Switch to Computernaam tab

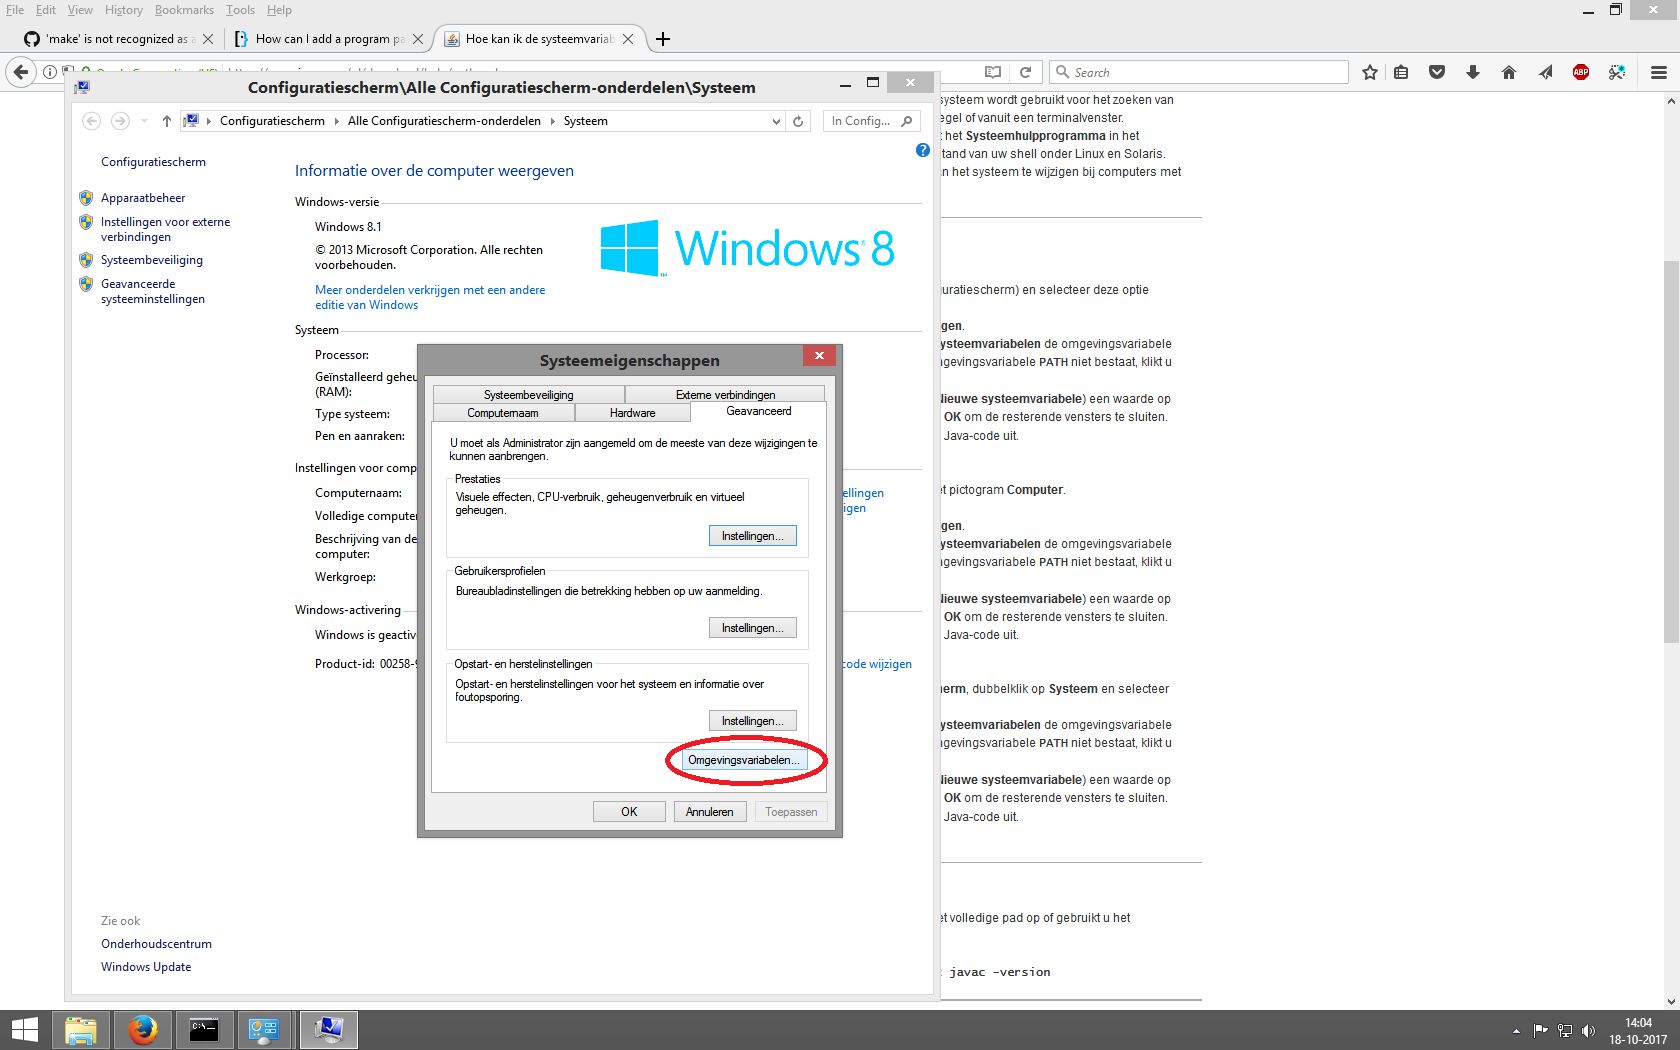pos(503,412)
